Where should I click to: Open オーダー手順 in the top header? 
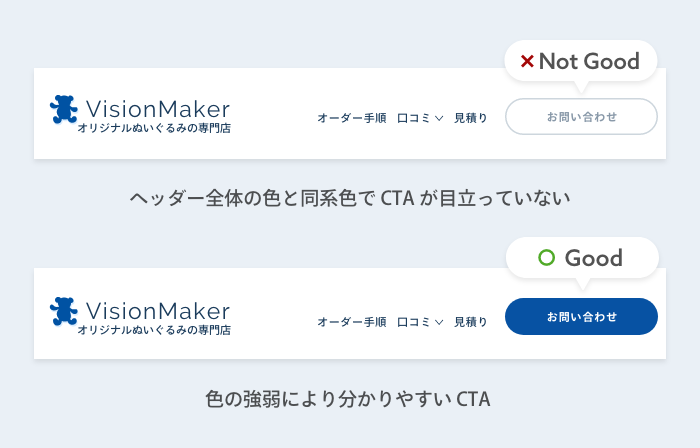click(352, 118)
